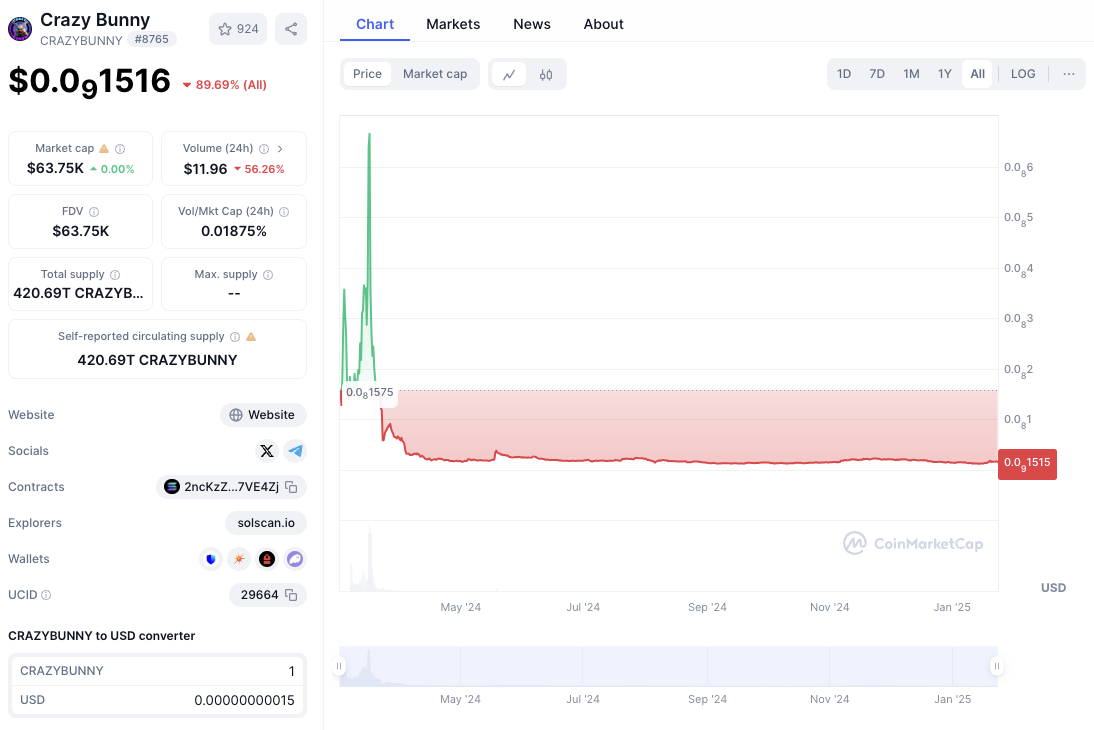Toggle the LOG scale on the chart
1094x730 pixels.
(x=1023, y=74)
